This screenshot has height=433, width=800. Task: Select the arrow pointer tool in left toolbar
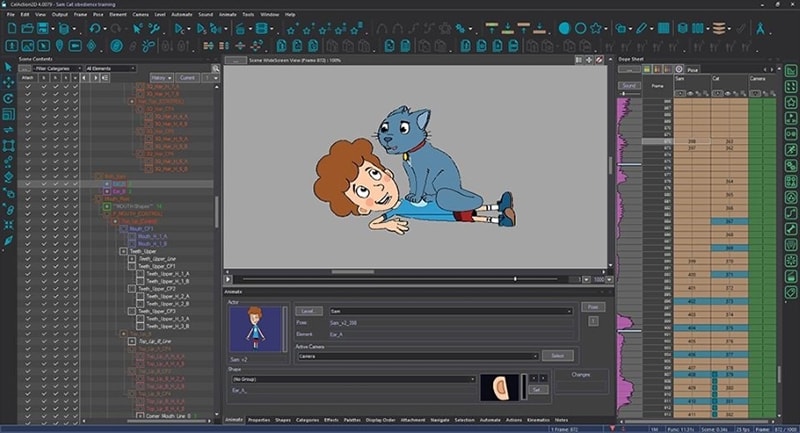click(8, 67)
